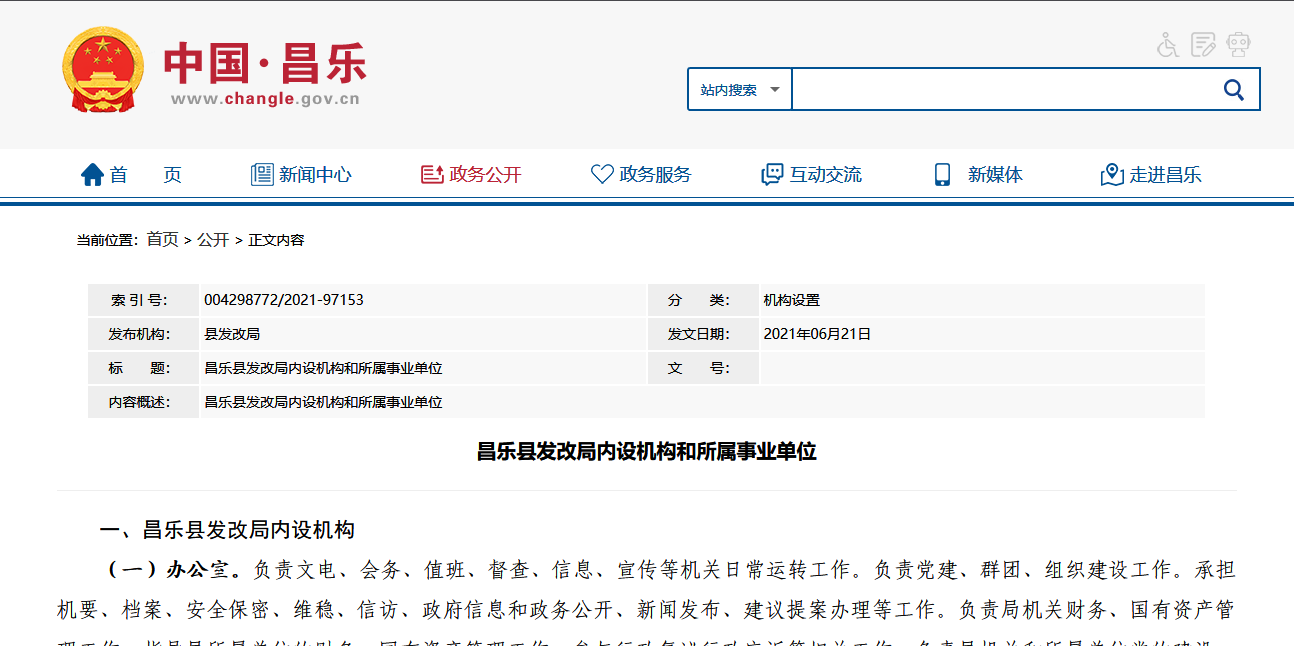This screenshot has width=1294, height=646.
Task: Click the magnifier icon to search
Action: (1234, 88)
